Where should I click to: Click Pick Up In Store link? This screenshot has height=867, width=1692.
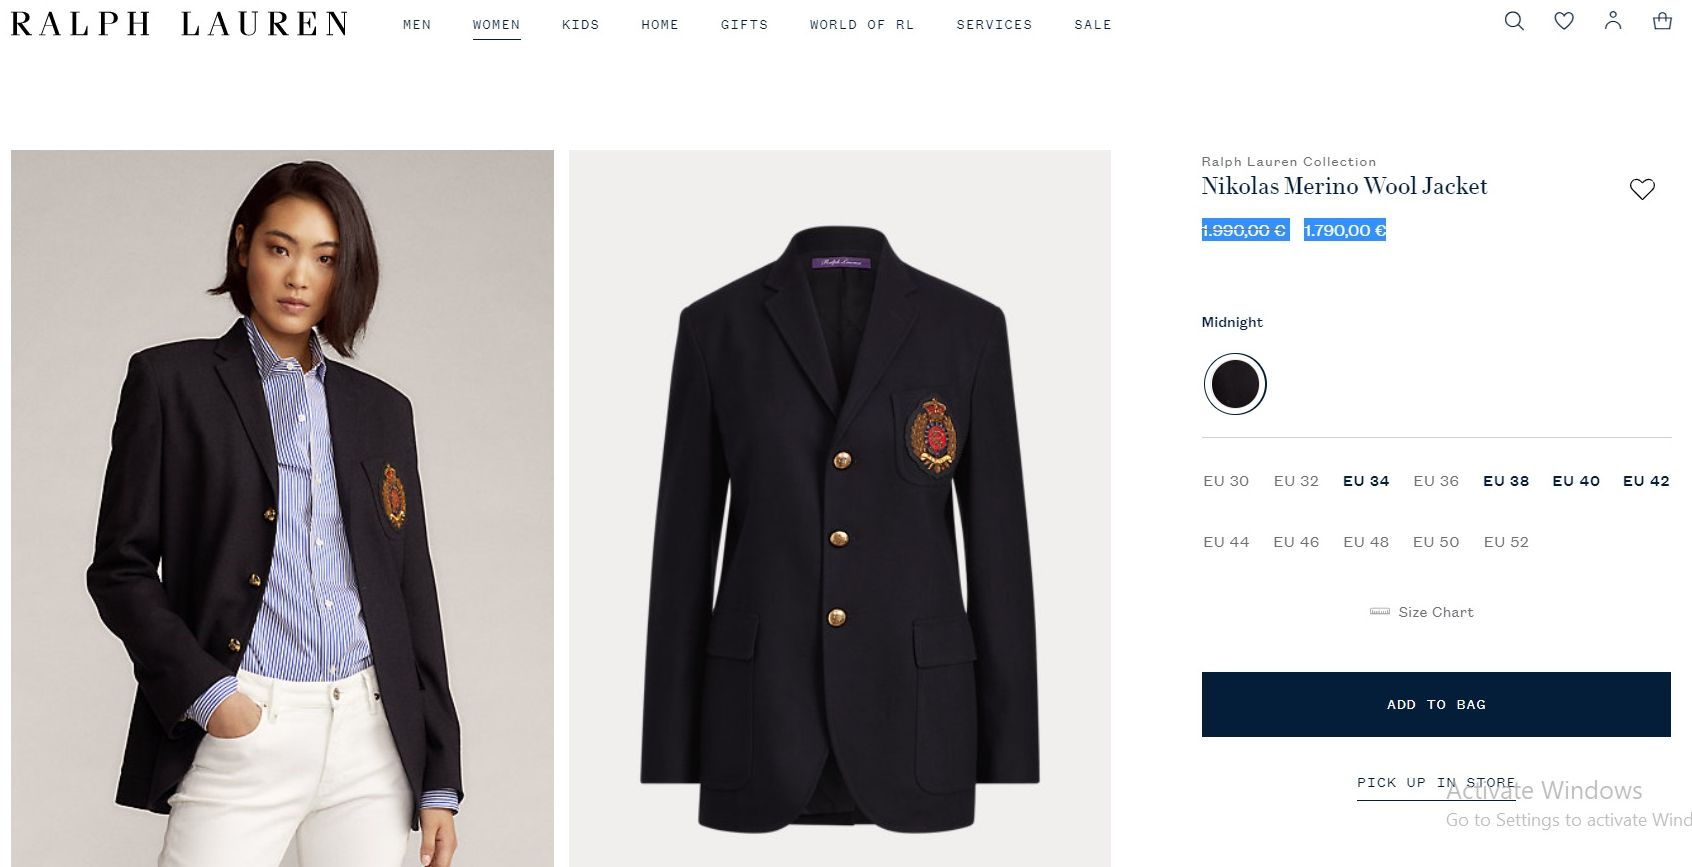[1436, 783]
